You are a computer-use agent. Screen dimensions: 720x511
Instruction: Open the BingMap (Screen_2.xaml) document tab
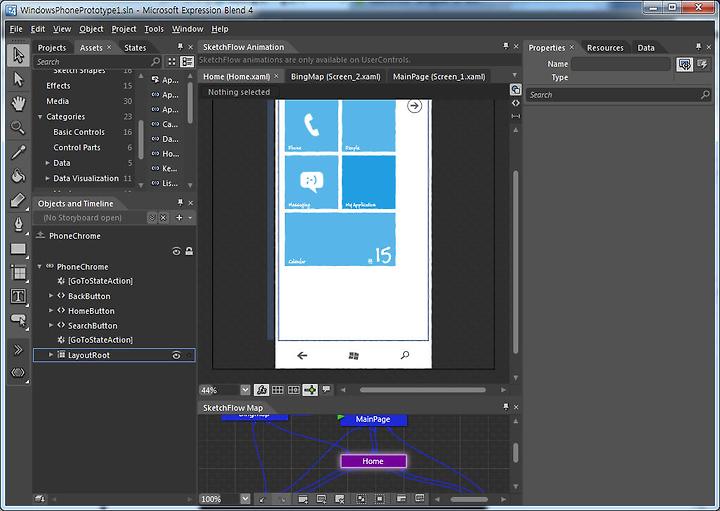[x=336, y=77]
